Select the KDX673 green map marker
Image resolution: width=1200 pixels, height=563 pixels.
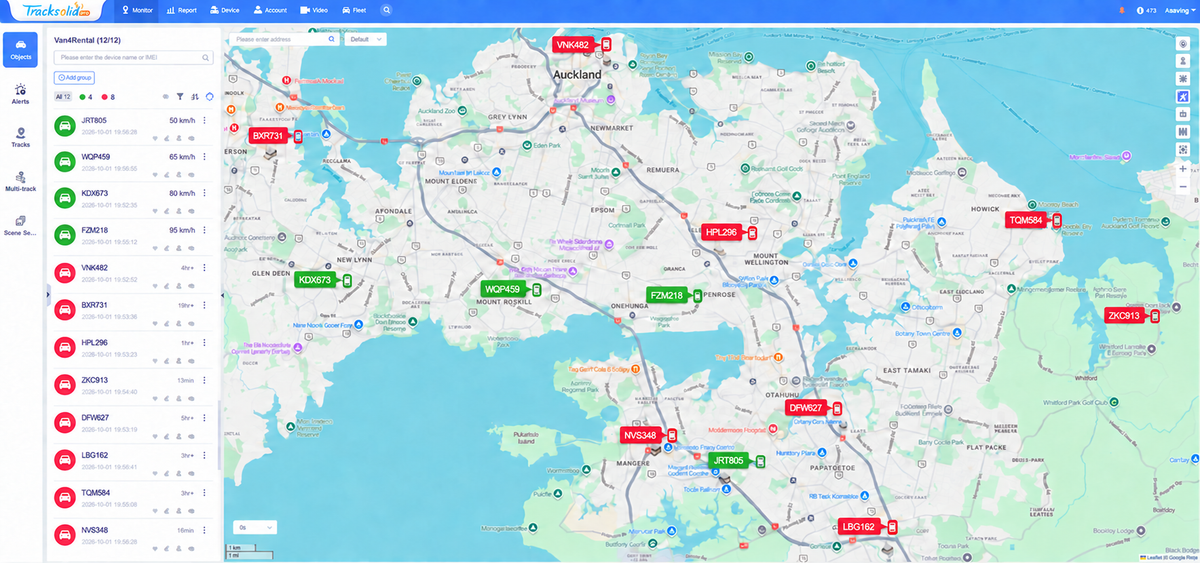[x=324, y=280]
